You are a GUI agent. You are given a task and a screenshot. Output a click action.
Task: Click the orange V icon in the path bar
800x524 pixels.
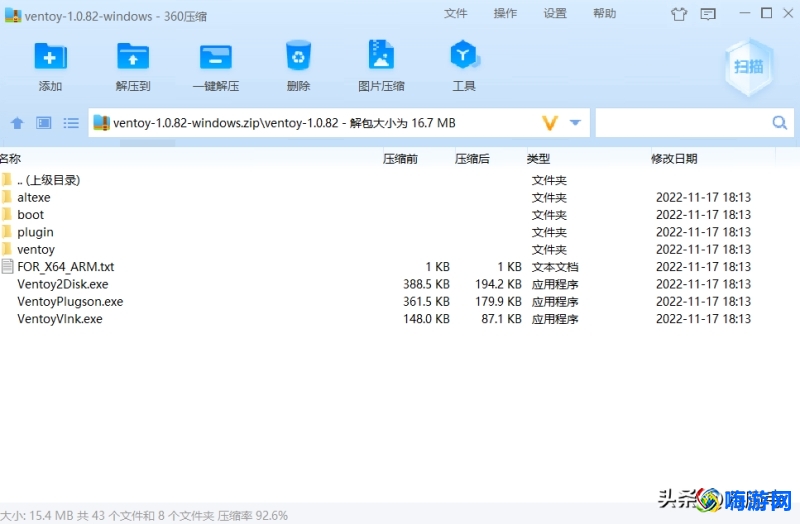click(x=549, y=123)
